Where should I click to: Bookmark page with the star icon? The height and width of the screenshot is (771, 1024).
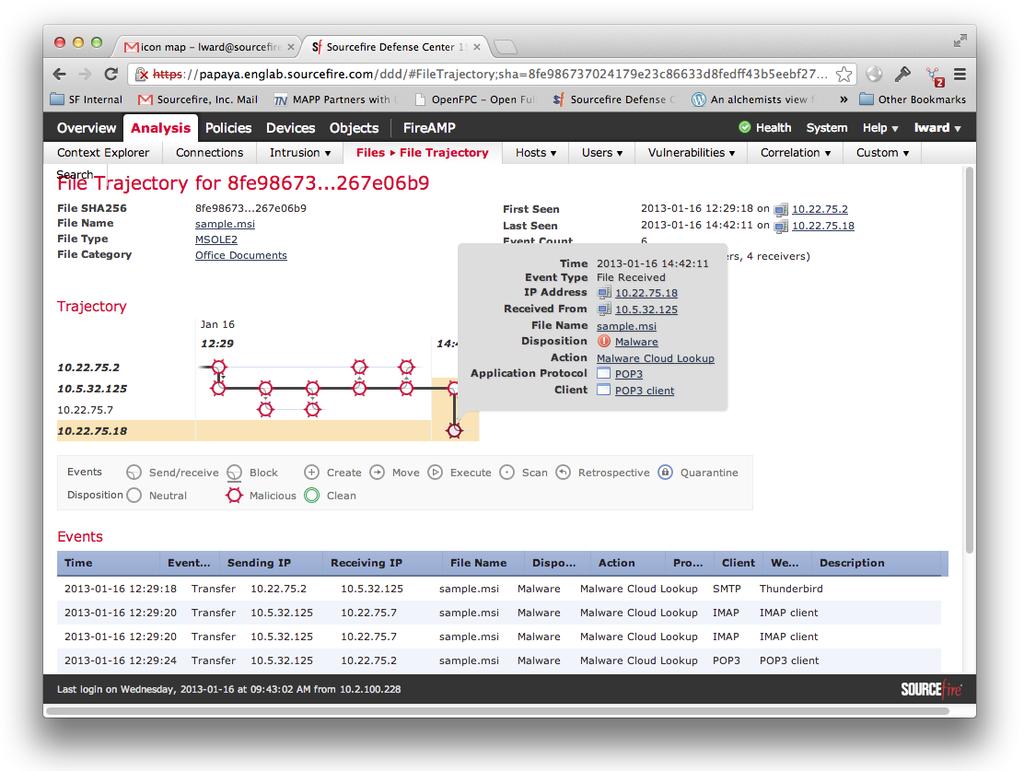tap(844, 74)
